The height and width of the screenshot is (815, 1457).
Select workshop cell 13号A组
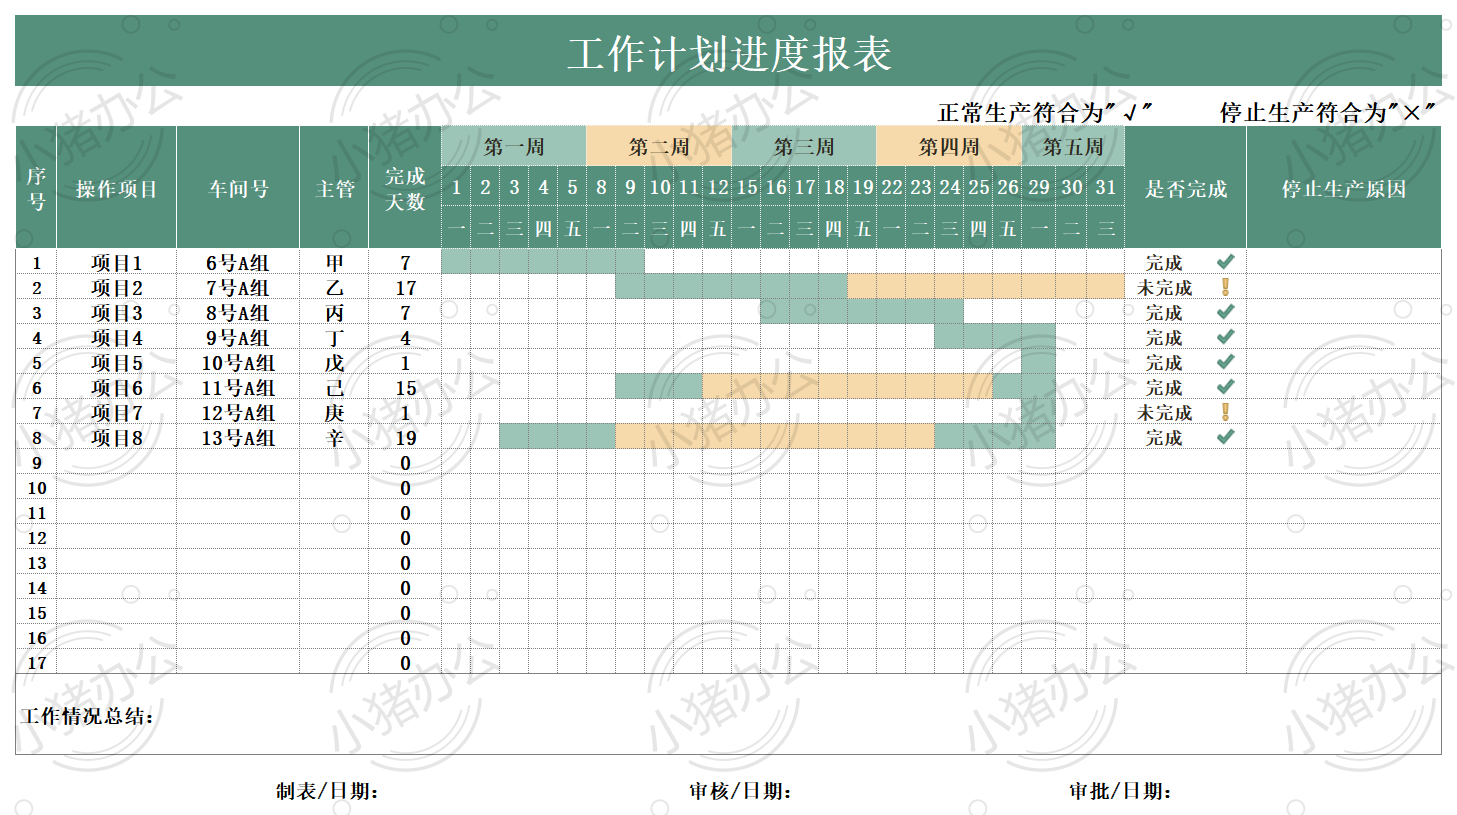tap(238, 437)
